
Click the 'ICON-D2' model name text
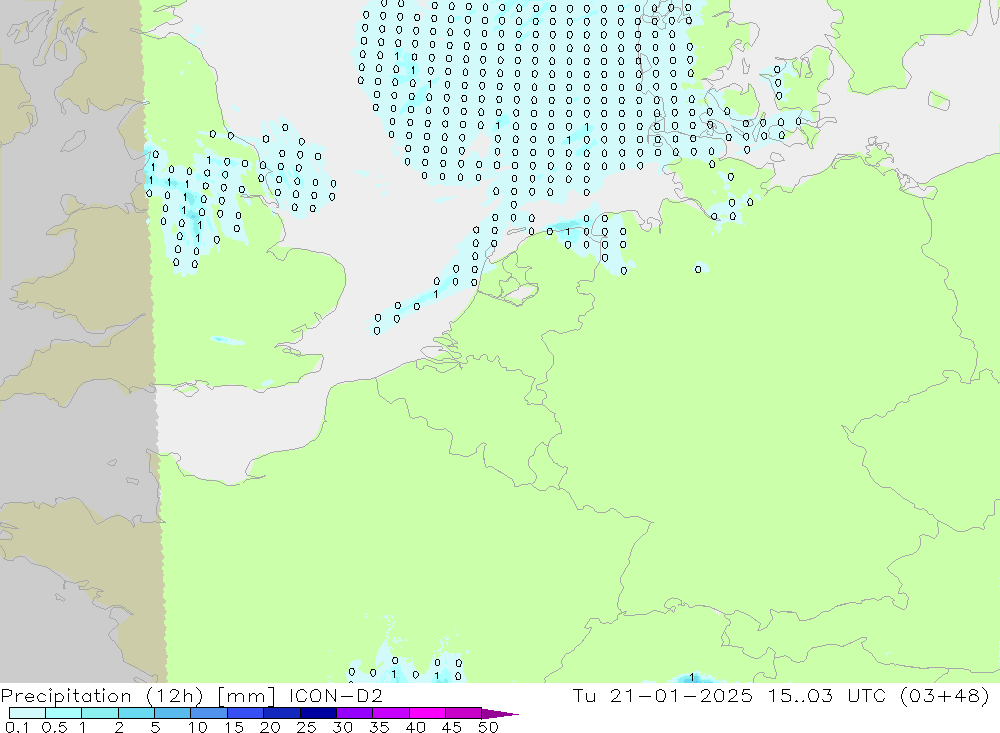(x=336, y=695)
